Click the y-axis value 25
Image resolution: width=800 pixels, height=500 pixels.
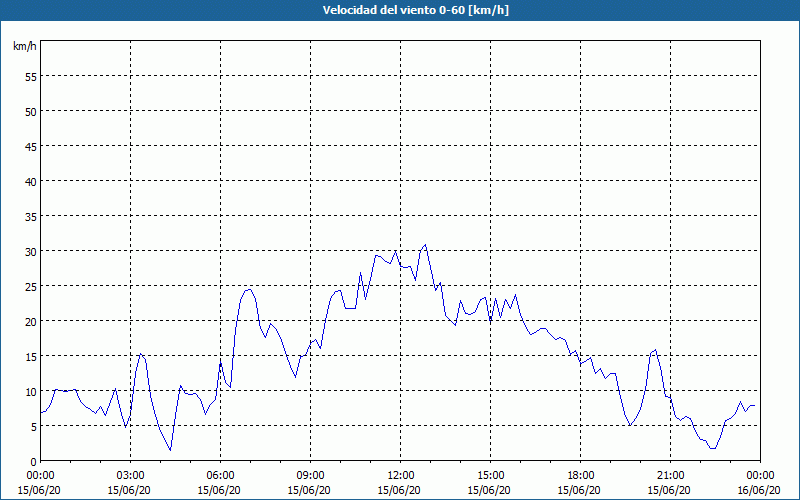pyautogui.click(x=31, y=286)
